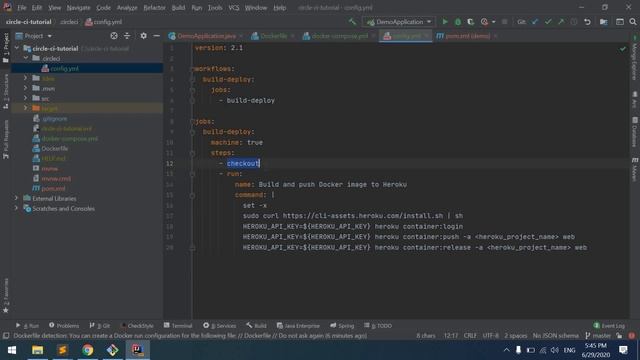
Task: Click the profiler run icon
Action: point(484,22)
